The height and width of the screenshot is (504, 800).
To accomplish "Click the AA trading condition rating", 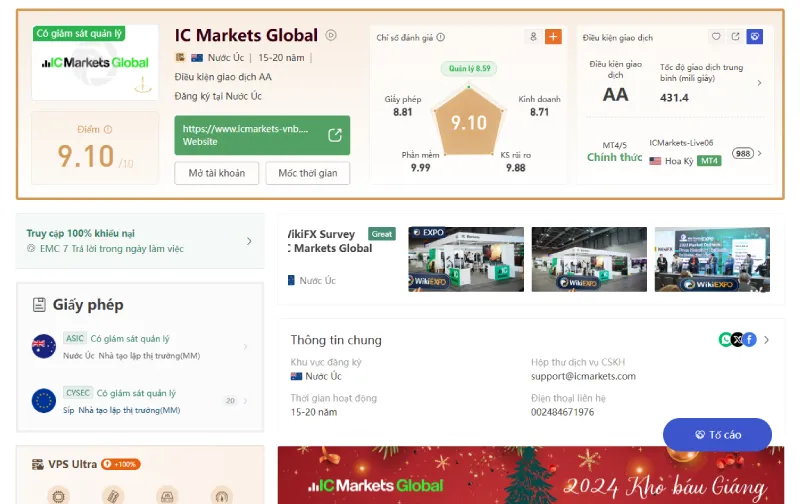I will pos(615,95).
